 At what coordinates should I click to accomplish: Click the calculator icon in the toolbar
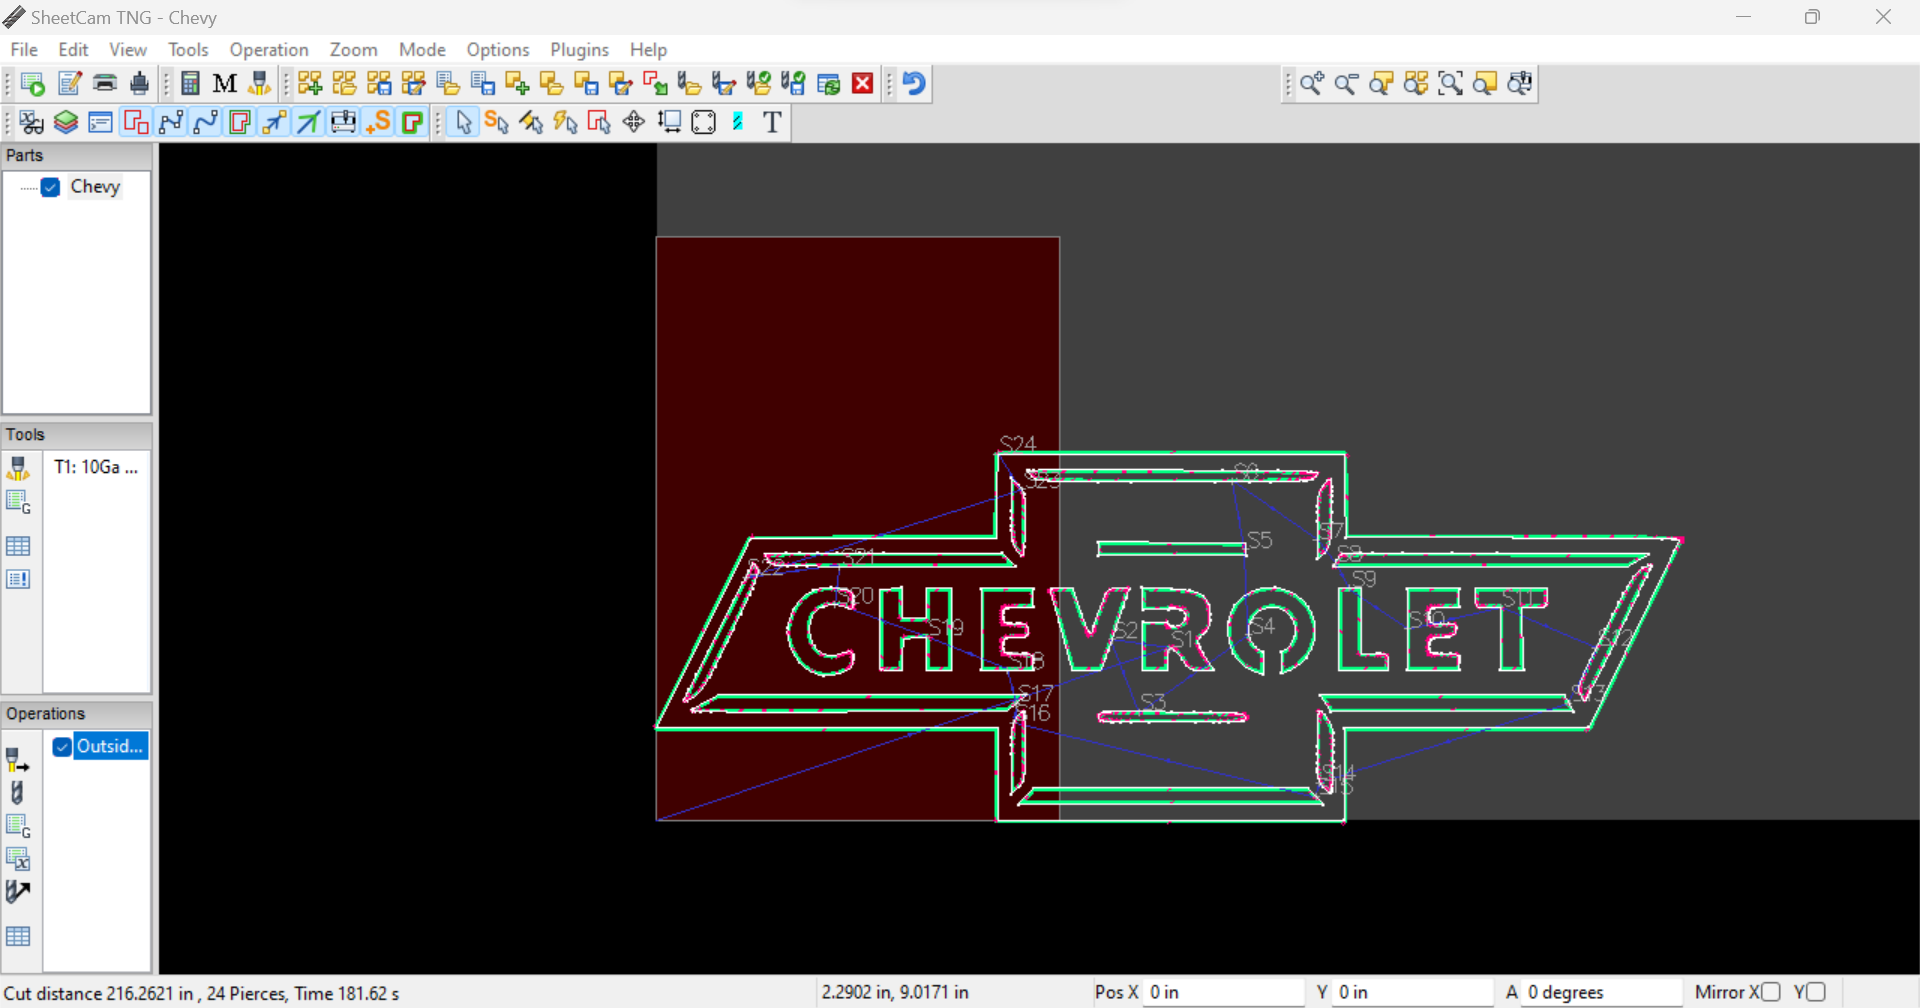tap(190, 84)
